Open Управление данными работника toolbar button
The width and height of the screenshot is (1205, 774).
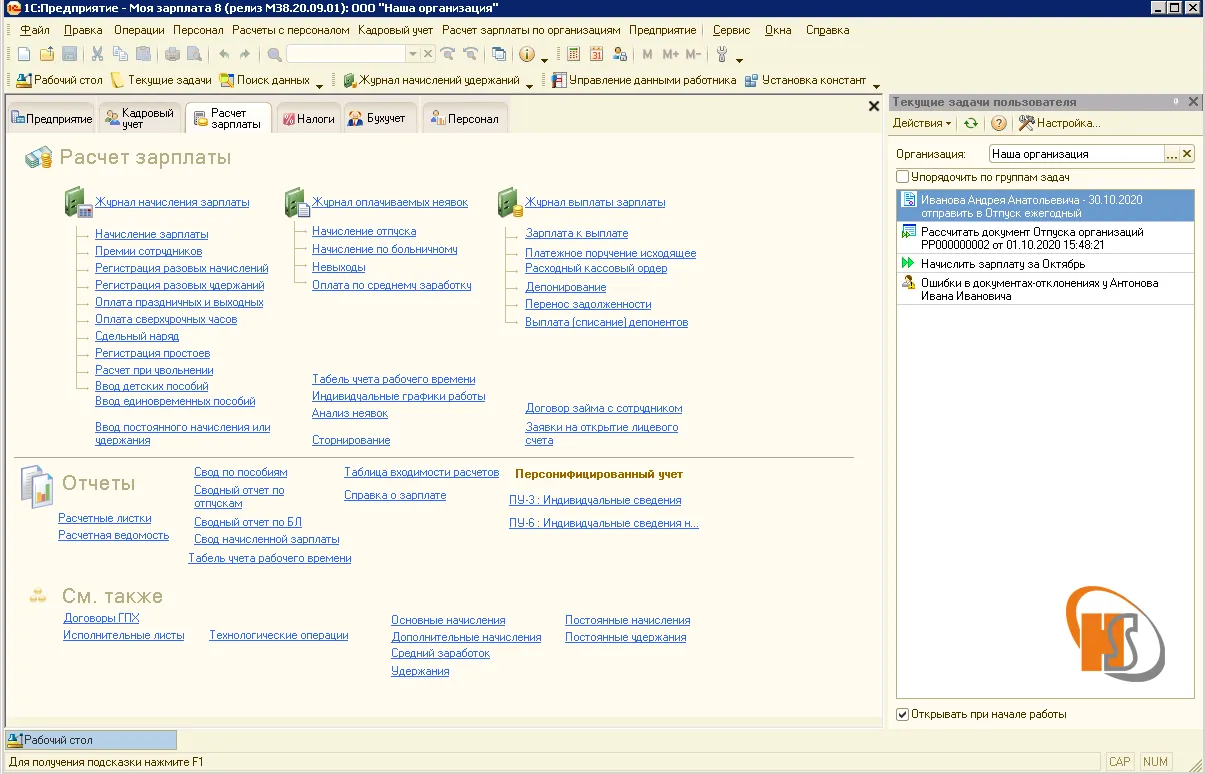coord(644,80)
